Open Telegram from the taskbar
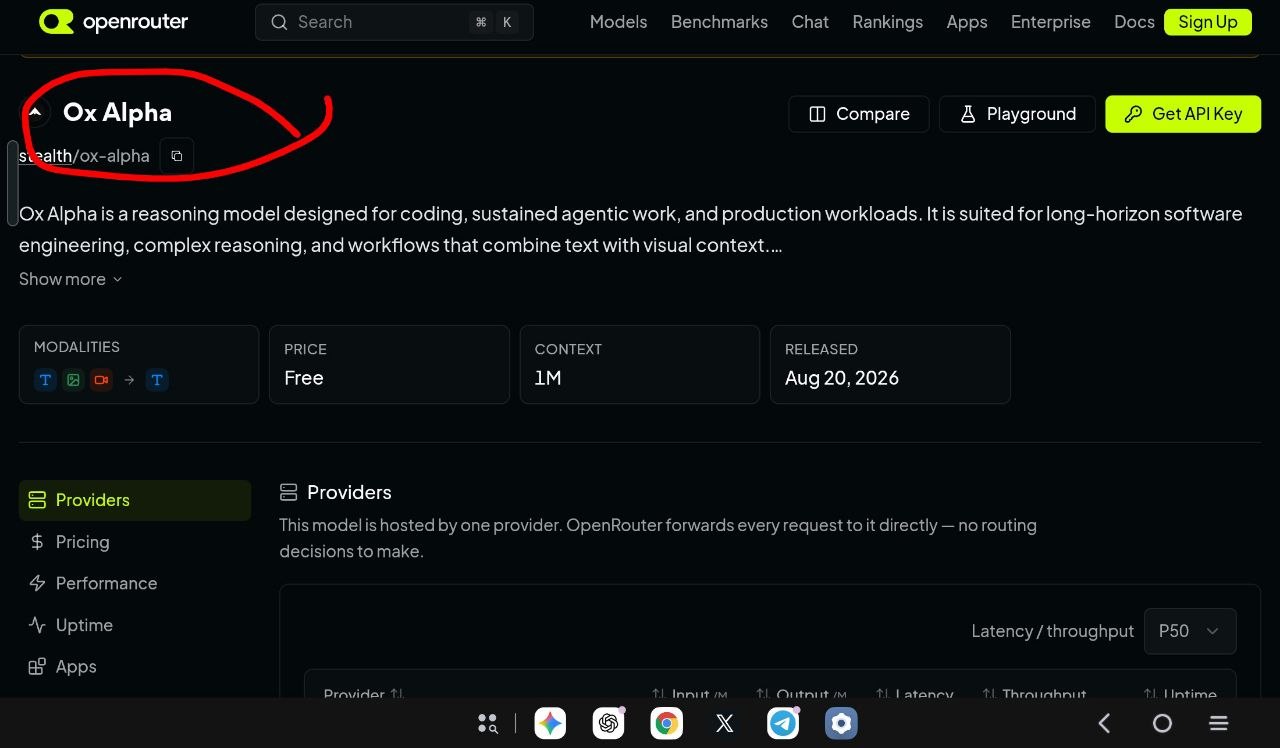 click(x=783, y=723)
